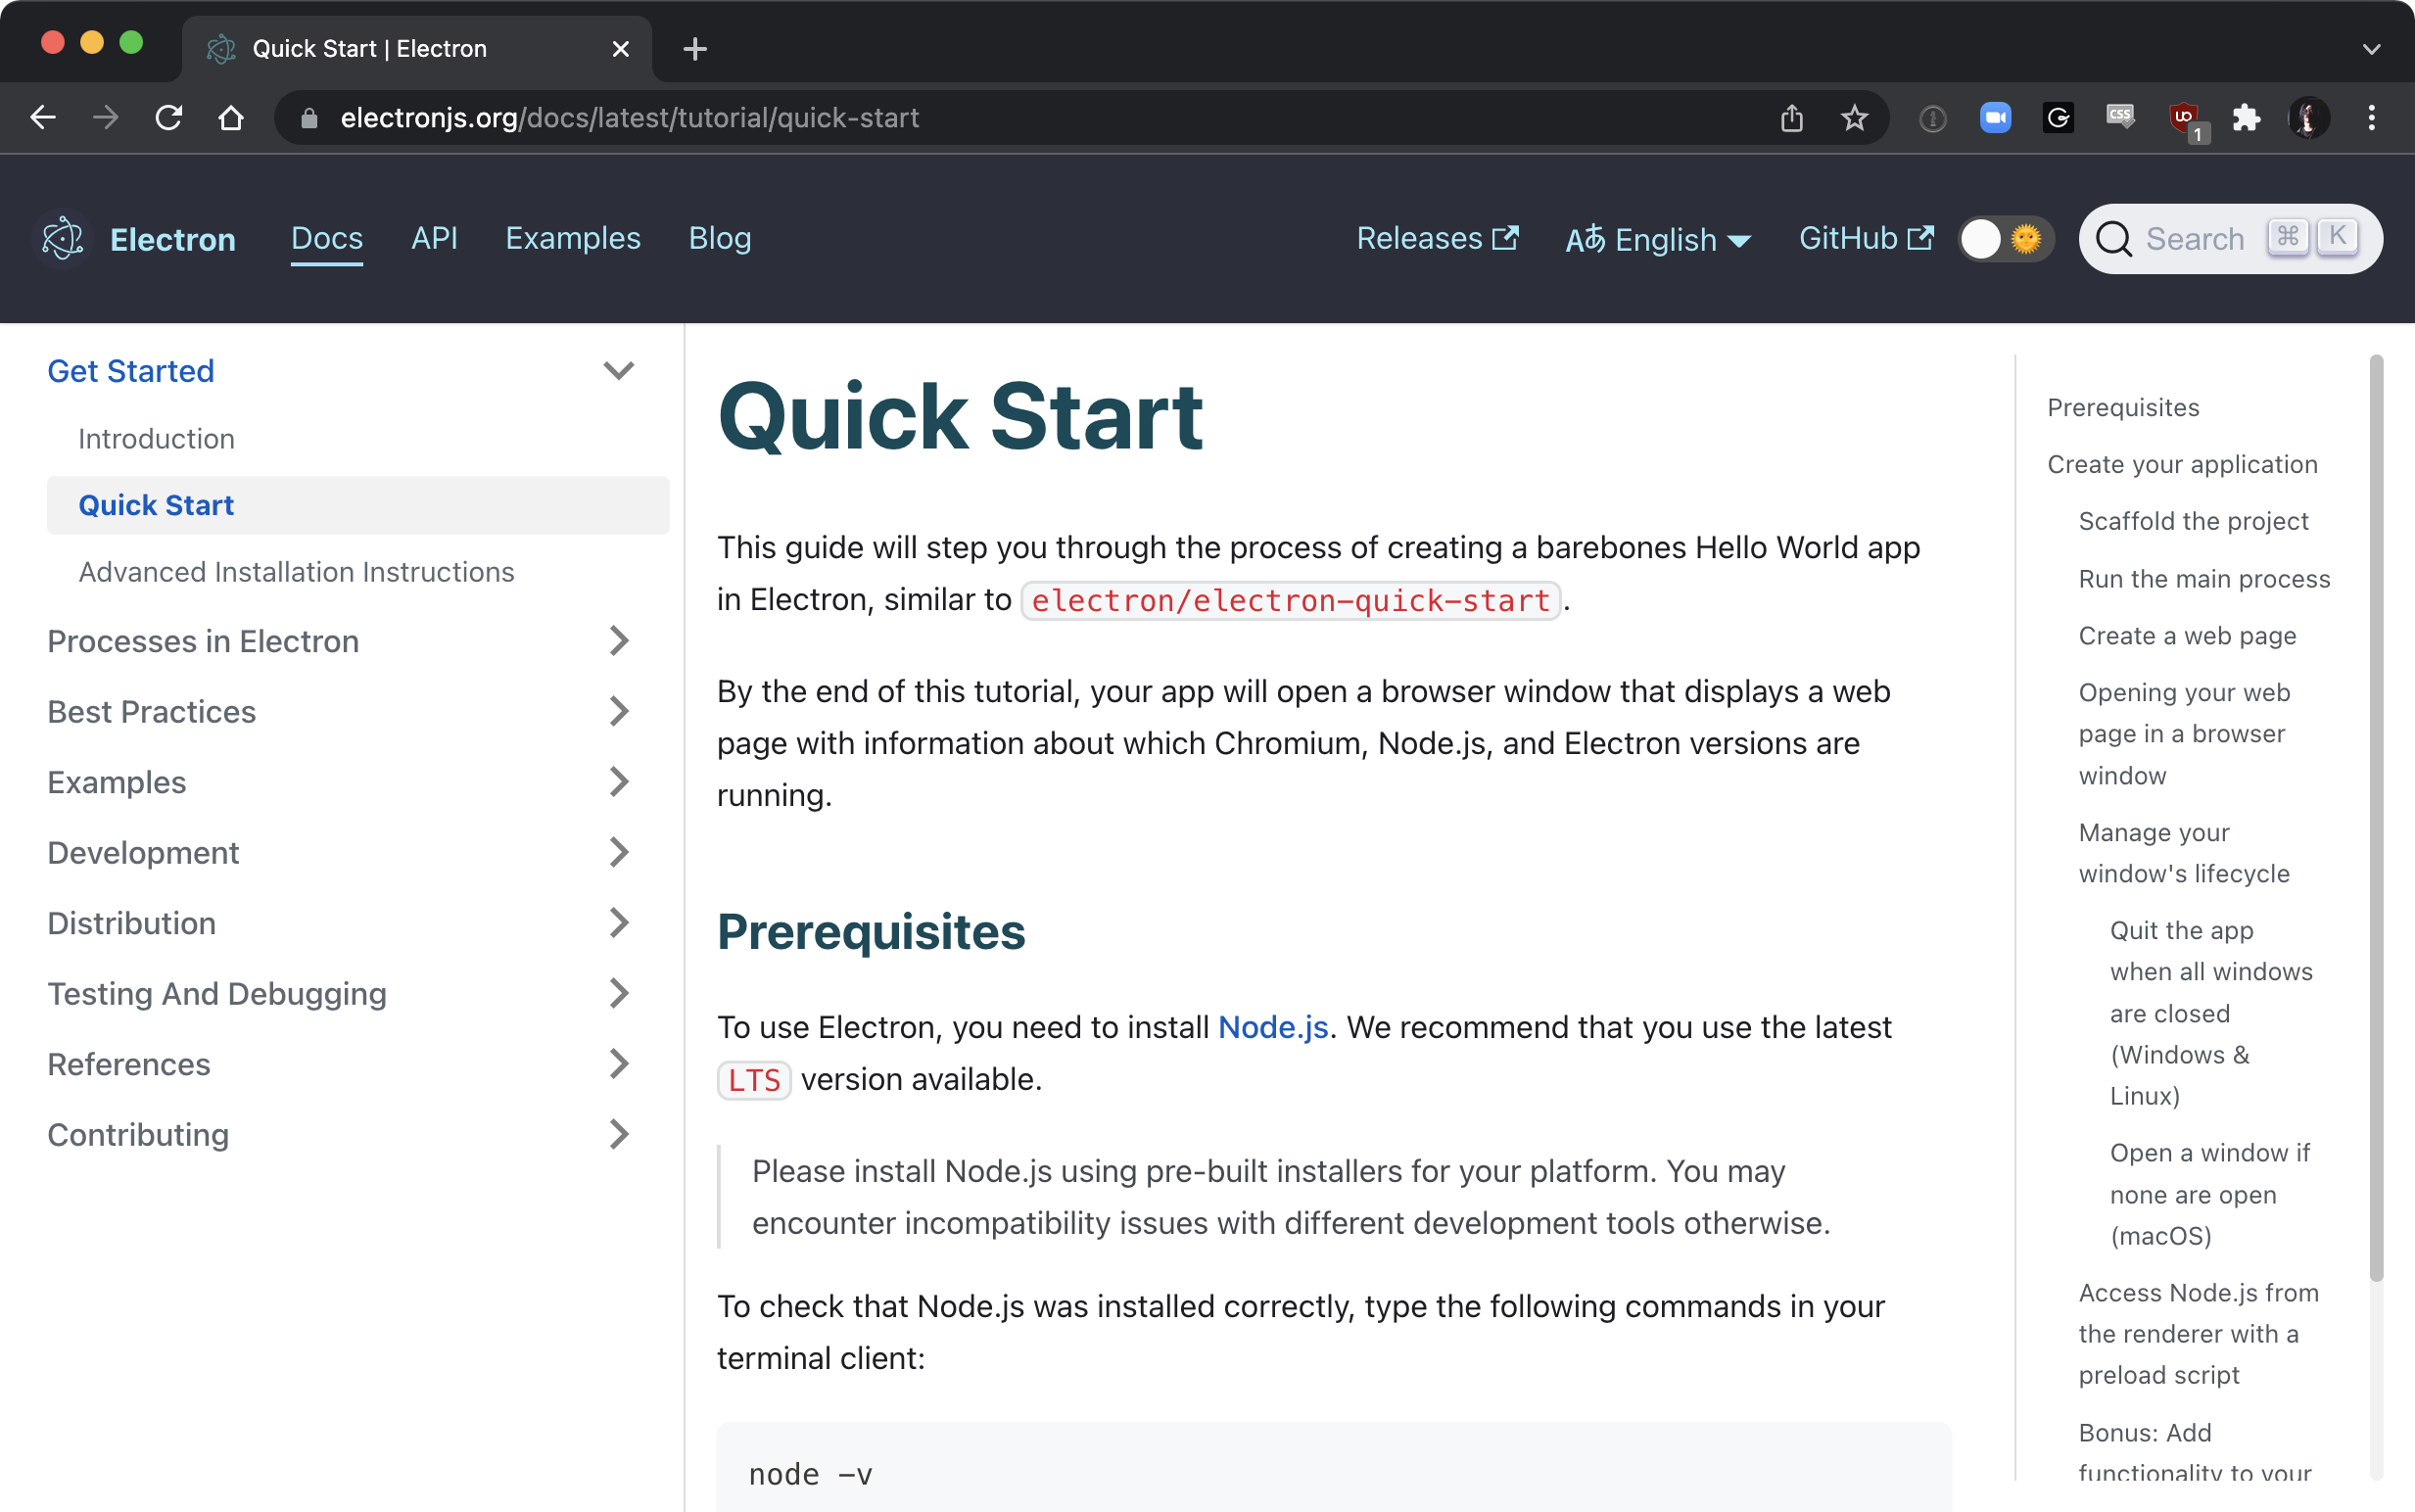Expand the Examples sidebar section
This screenshot has height=1512, width=2415.
pyautogui.click(x=618, y=782)
